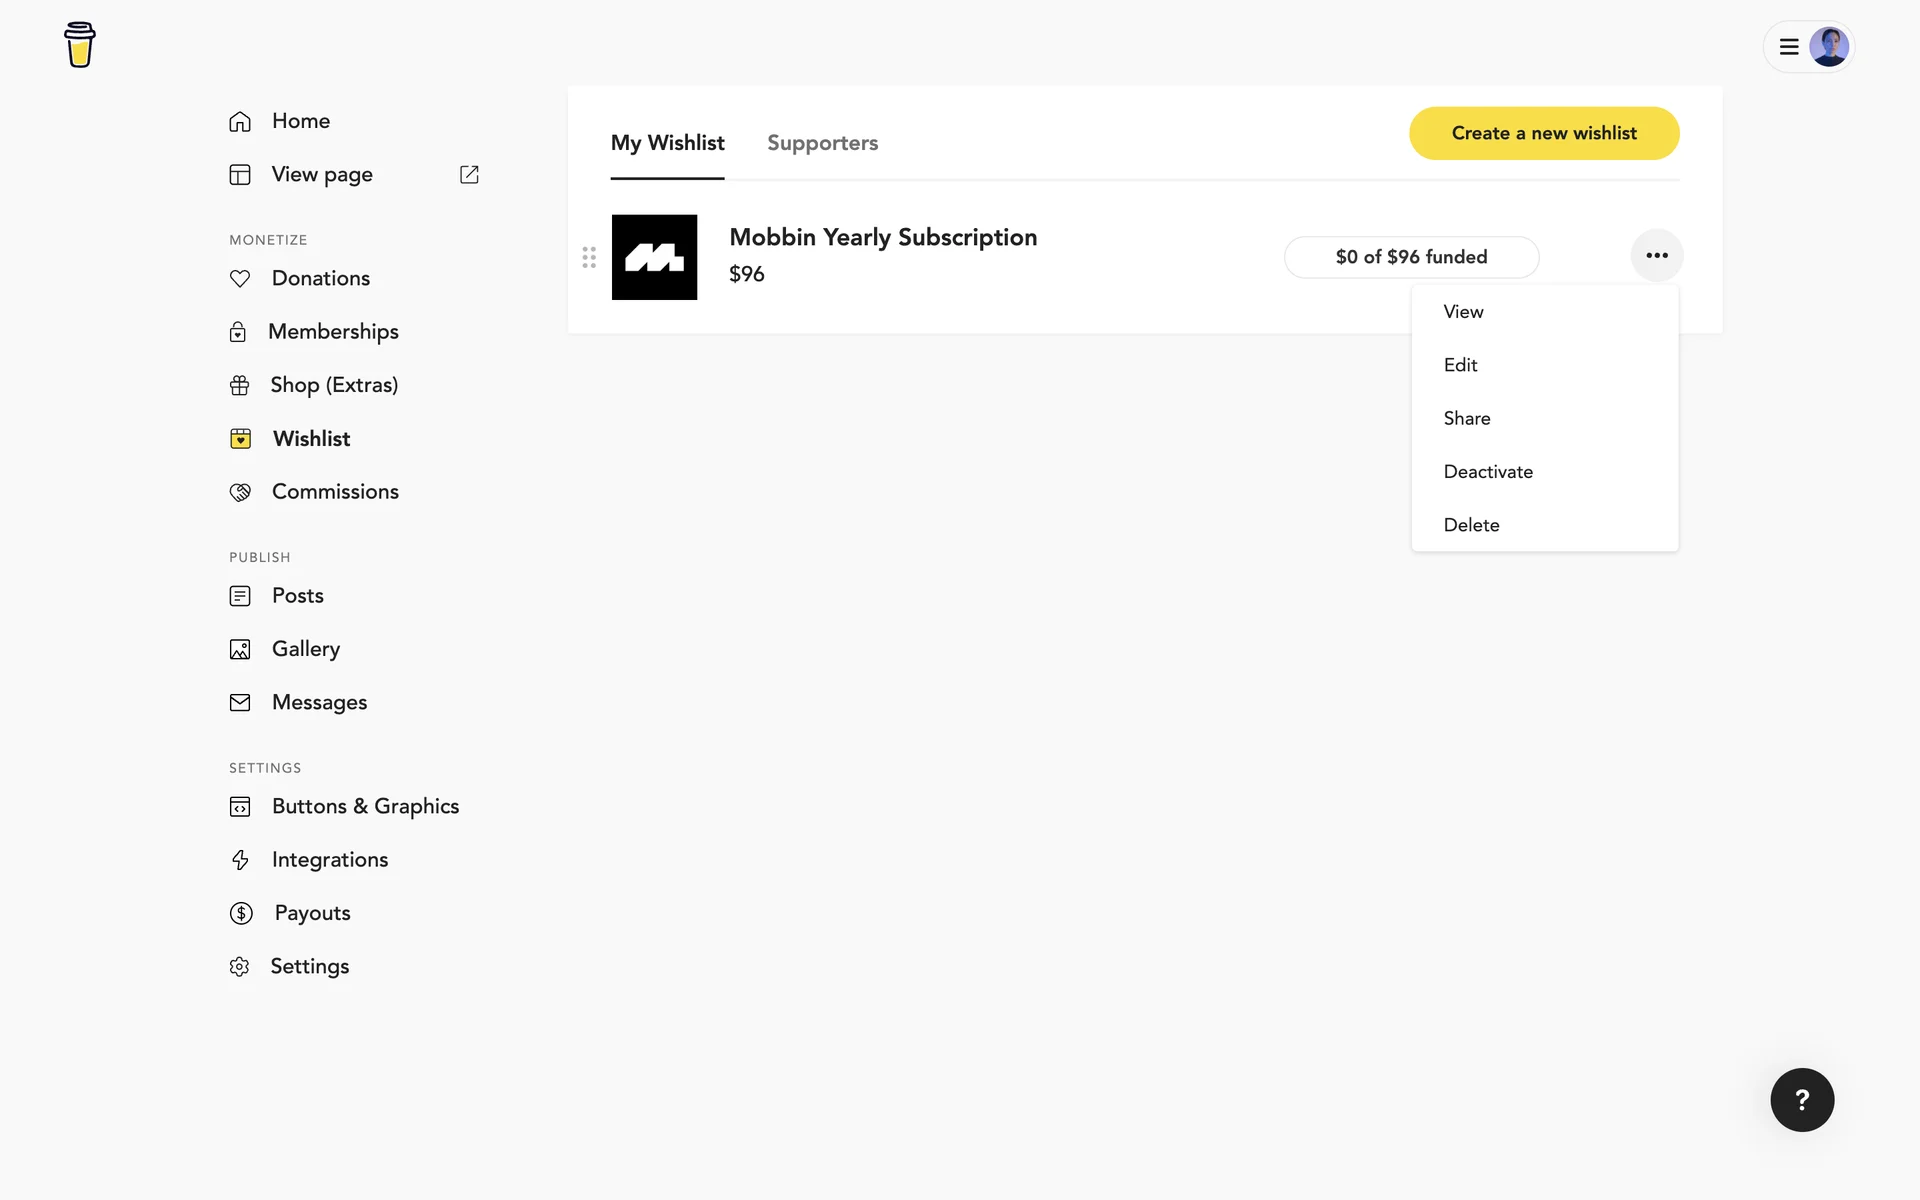Open the Donations heart icon in sidebar
1920x1200 pixels.
[240, 278]
